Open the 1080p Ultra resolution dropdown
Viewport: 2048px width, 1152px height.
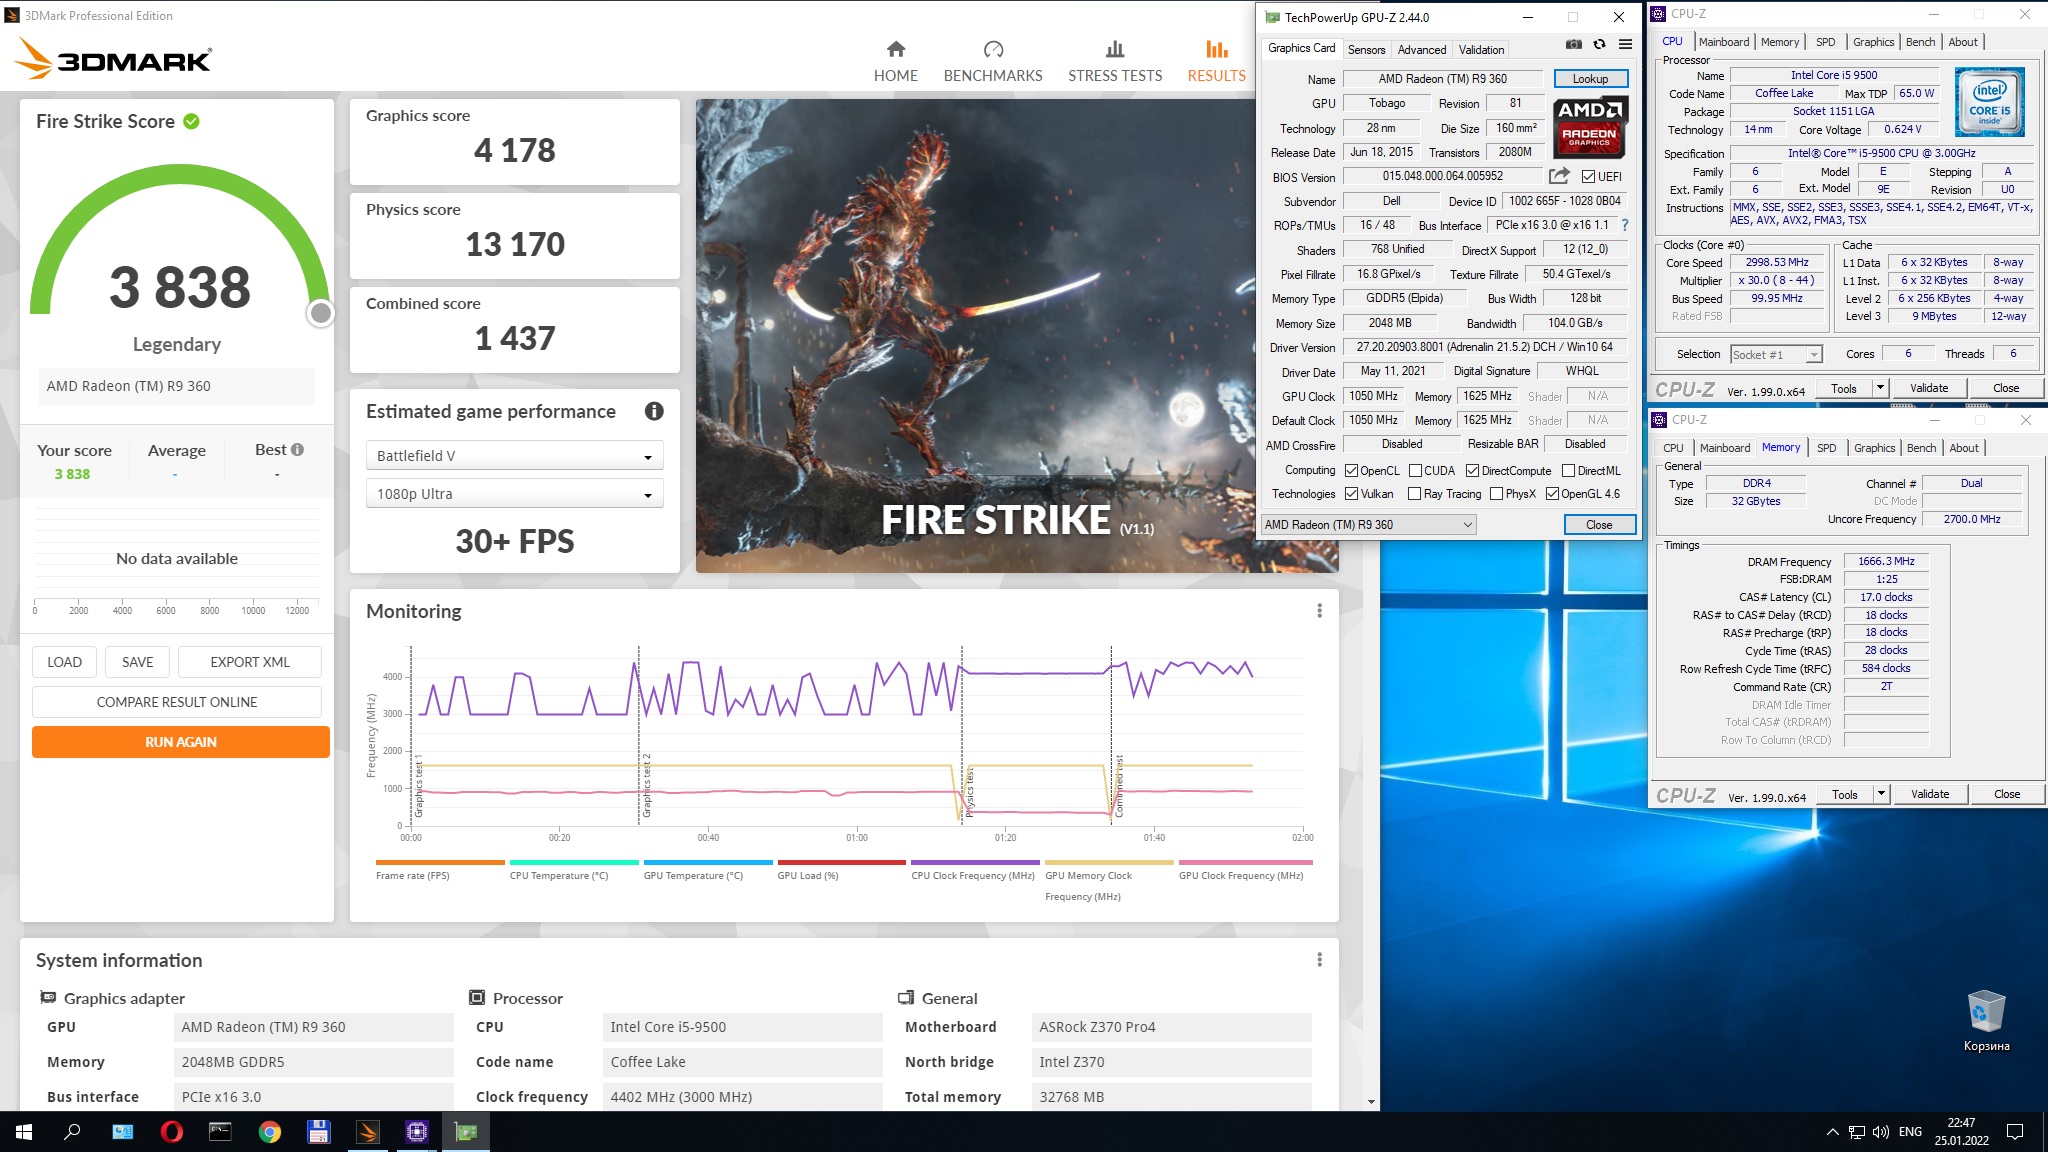514,494
